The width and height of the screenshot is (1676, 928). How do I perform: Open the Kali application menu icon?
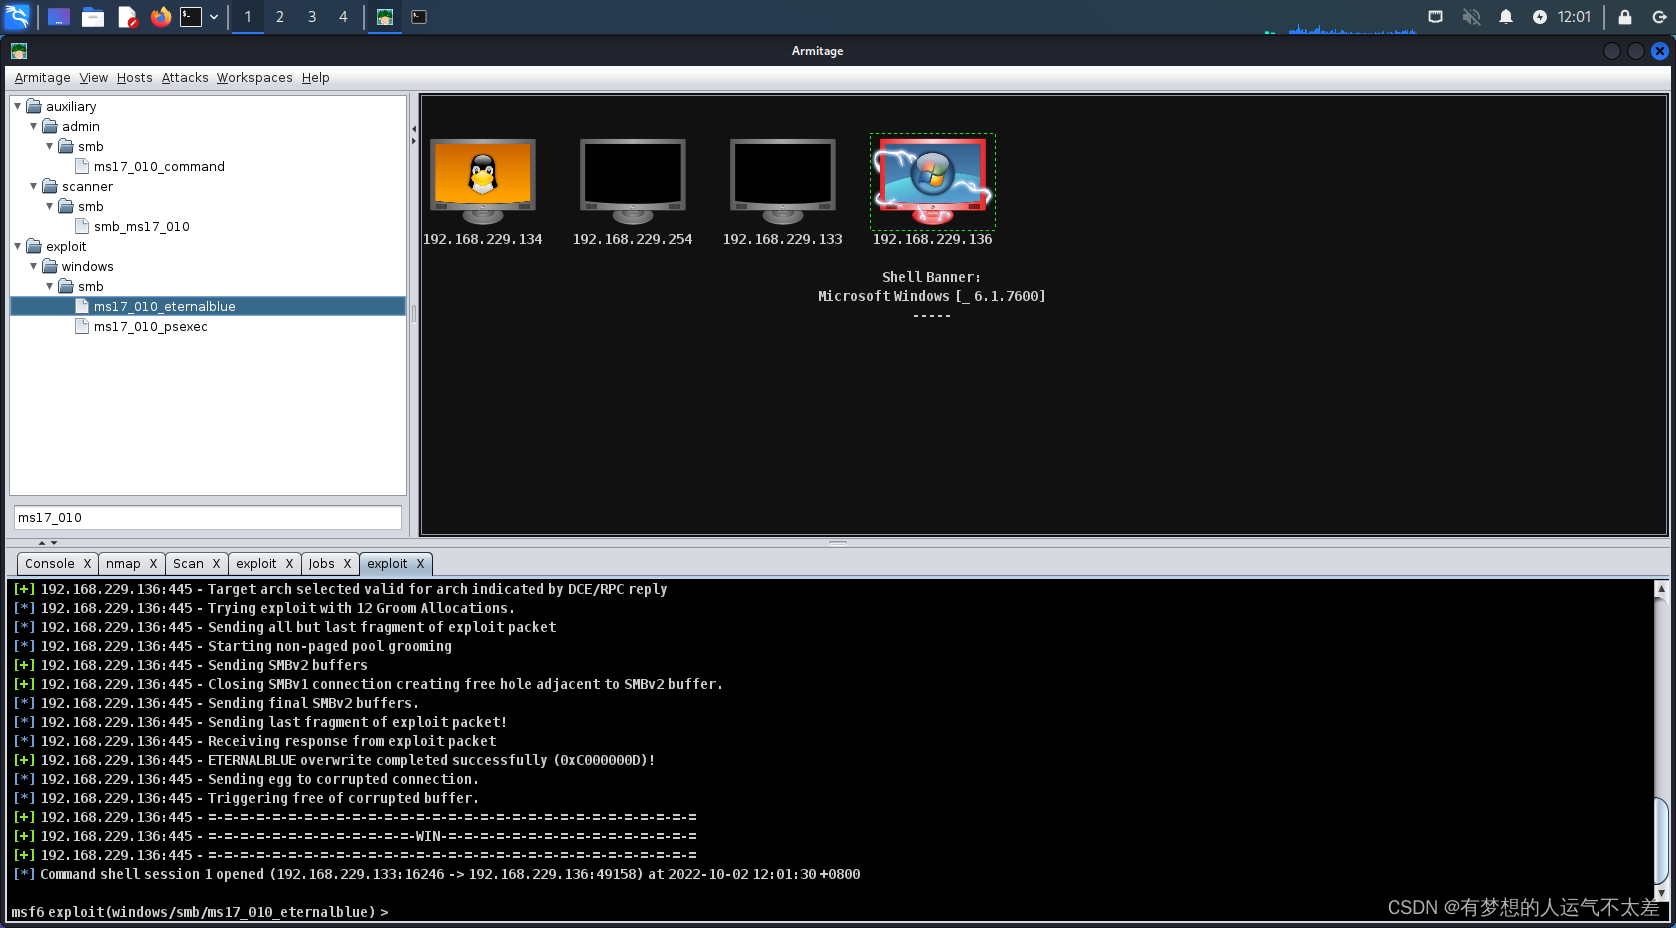[18, 17]
